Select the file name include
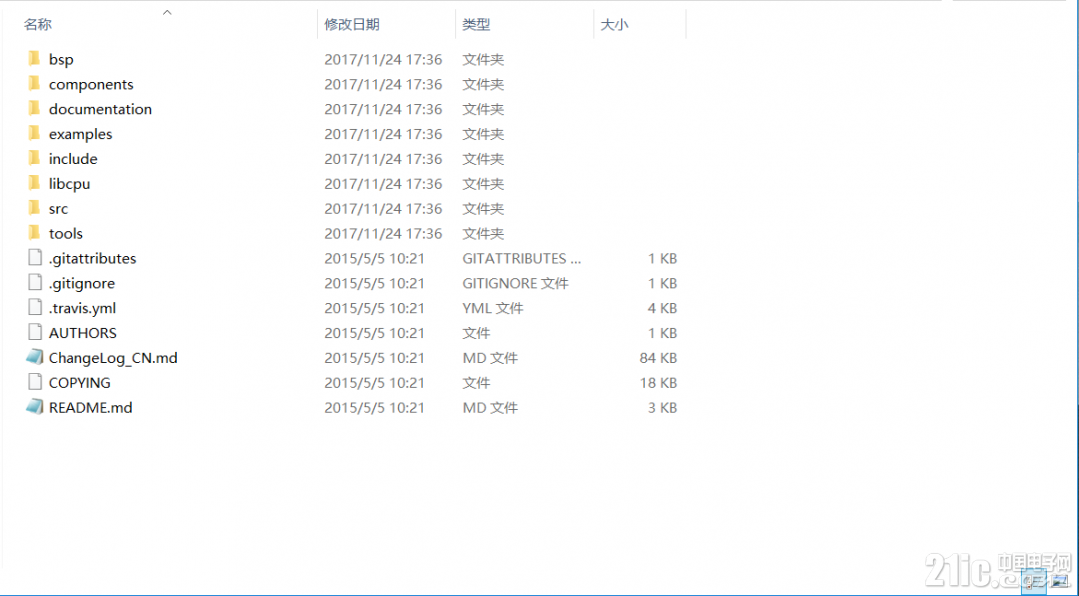 click(73, 158)
